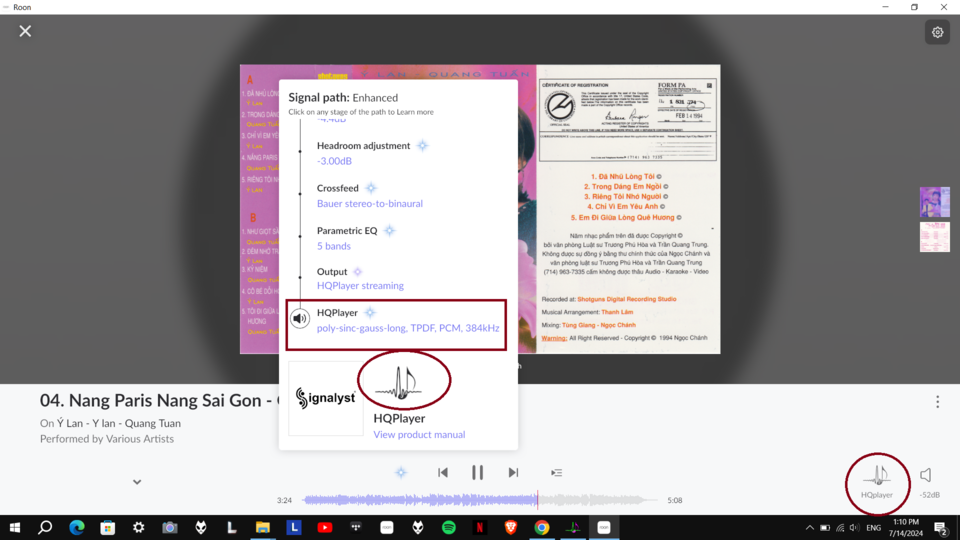960x540 pixels.
Task: Click the HQPlayer streaming output link
Action: point(360,286)
